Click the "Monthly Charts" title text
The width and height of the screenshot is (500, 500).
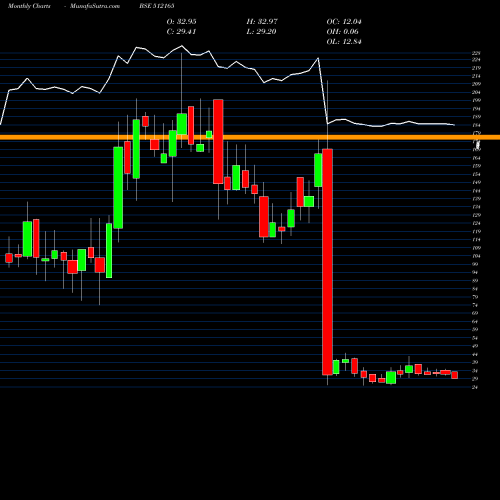[29, 6]
